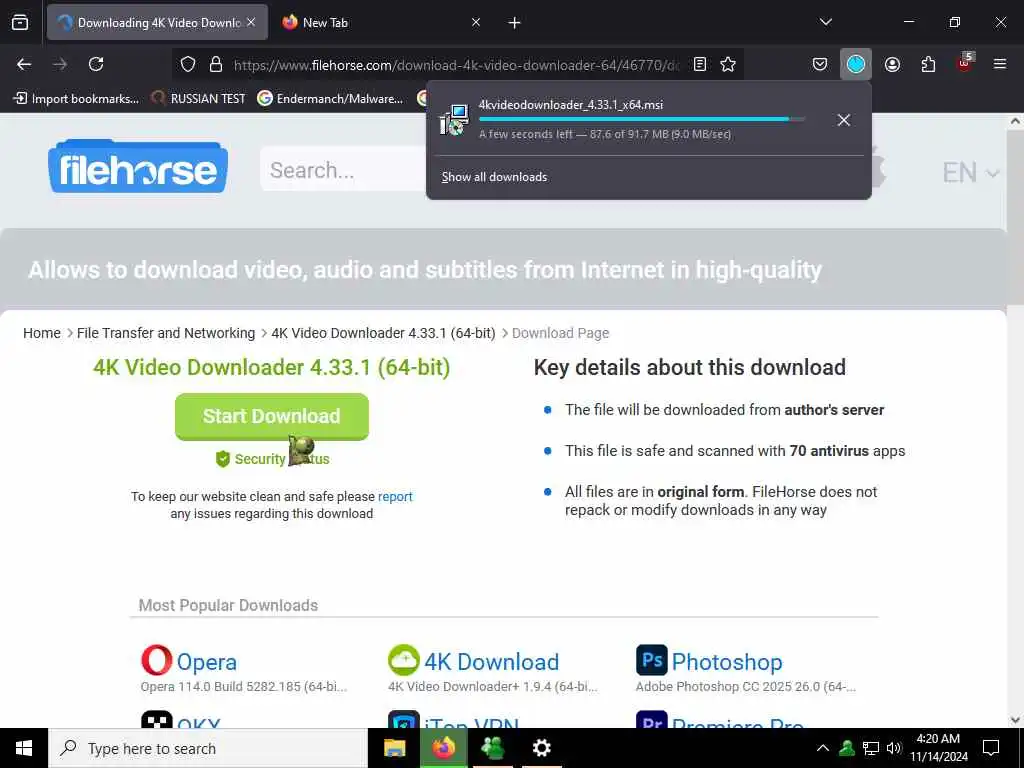Open the extensions puzzle icon
Screen dimensions: 1024x768
928,64
